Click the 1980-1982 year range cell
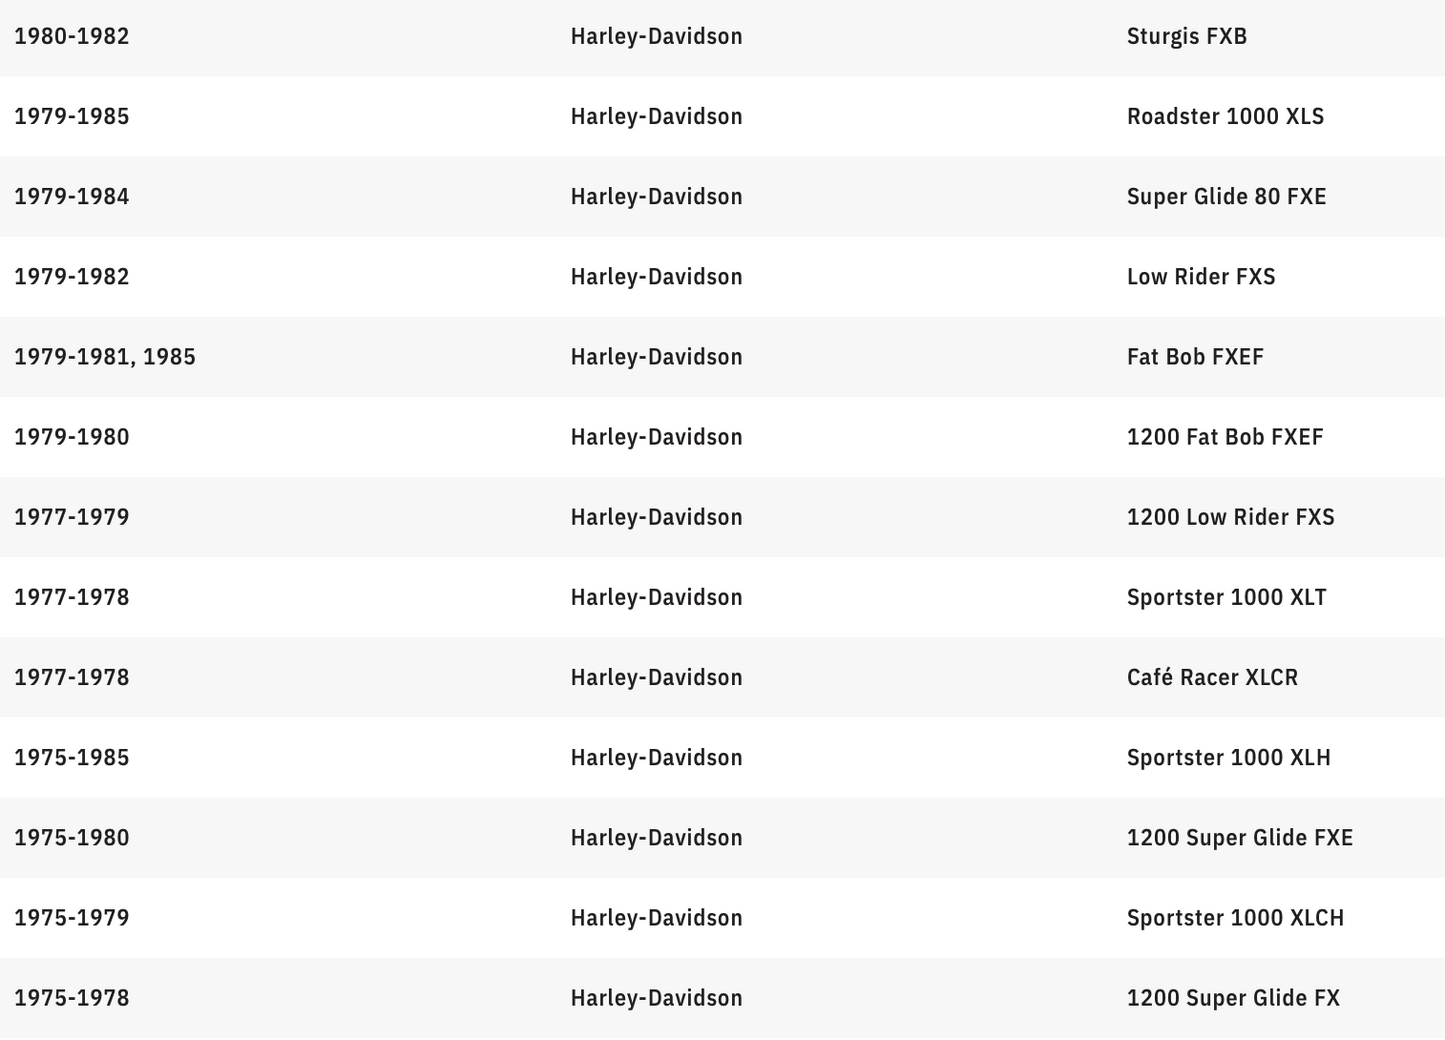The height and width of the screenshot is (1040, 1445). [72, 37]
